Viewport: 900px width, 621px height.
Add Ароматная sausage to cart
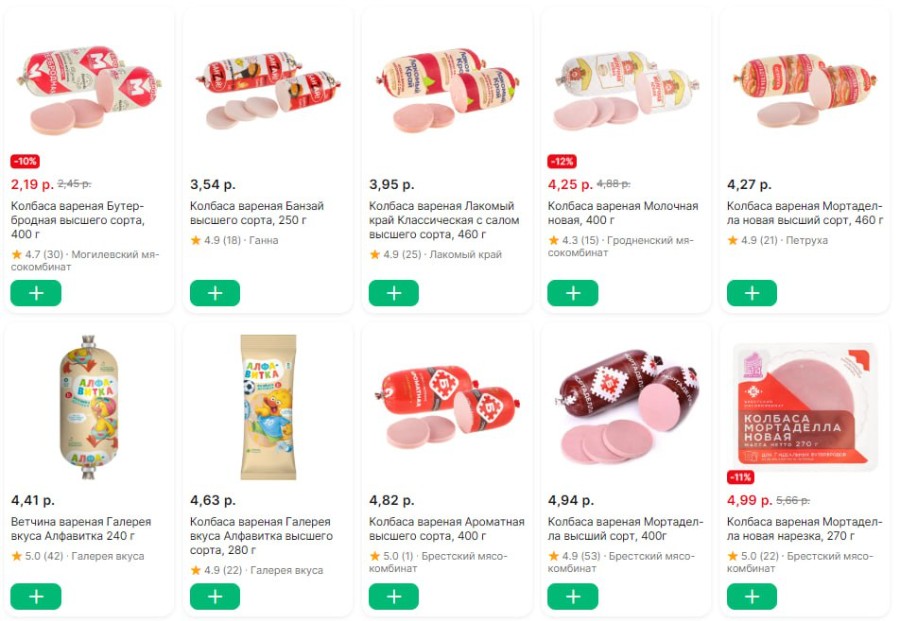(394, 596)
